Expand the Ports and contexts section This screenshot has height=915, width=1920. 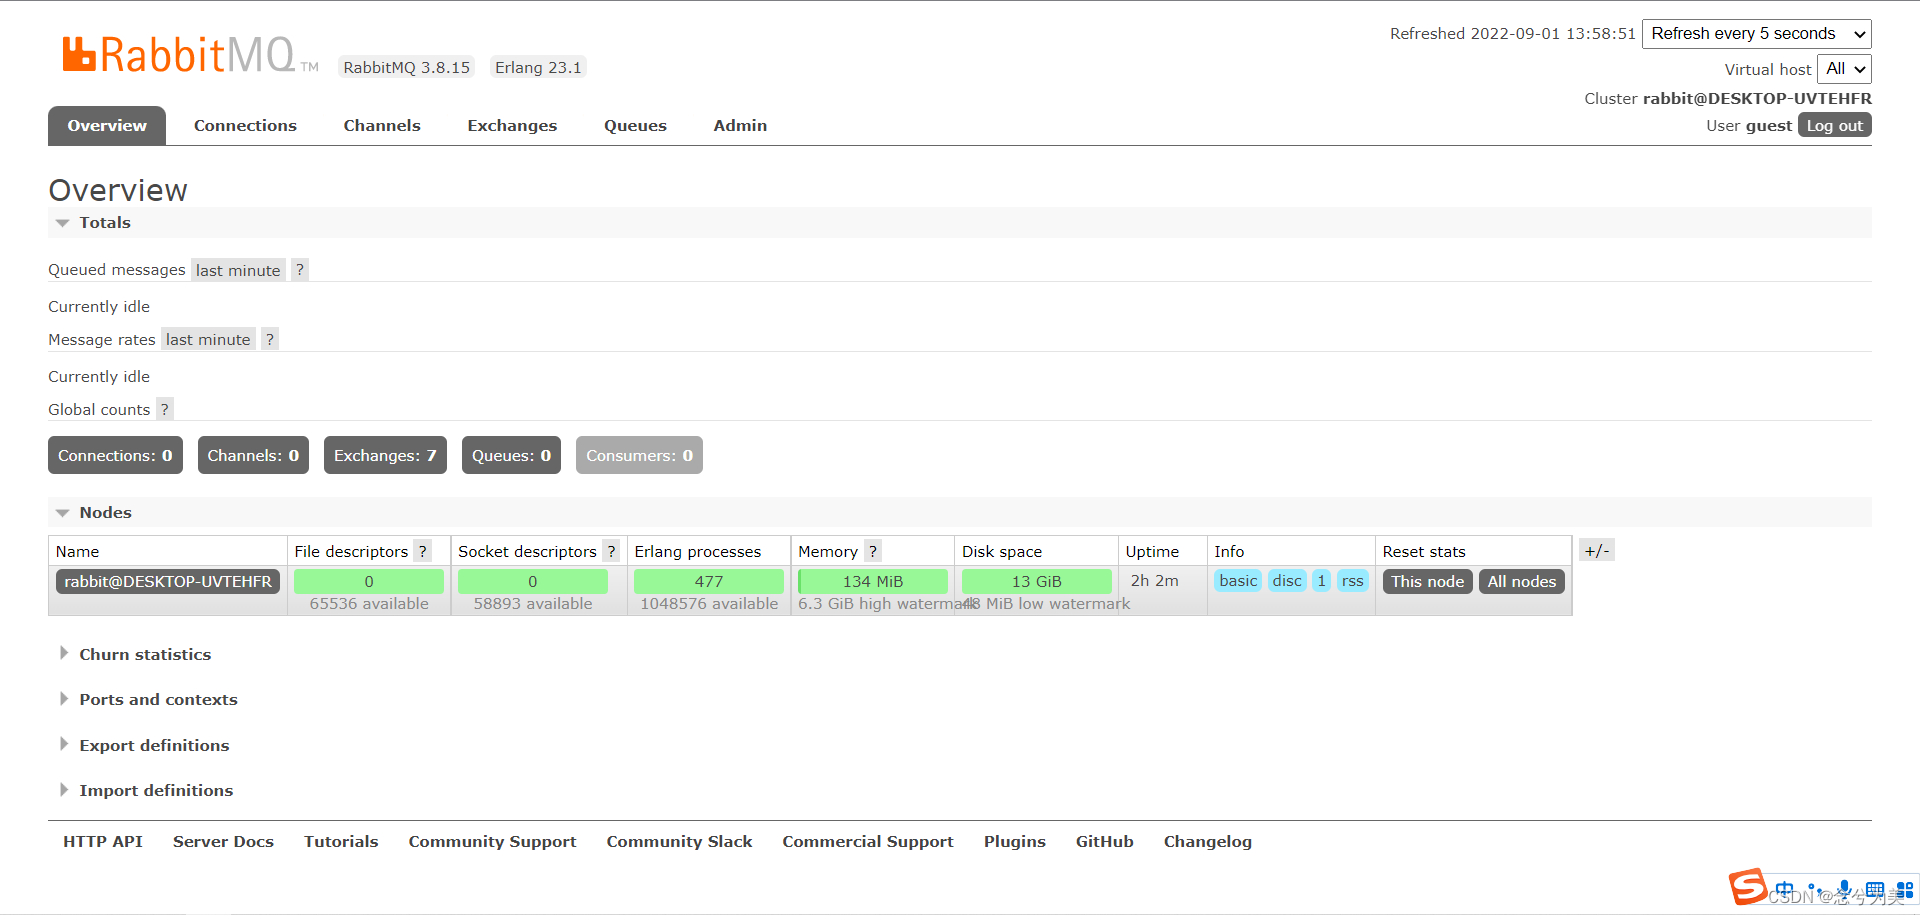pos(148,699)
